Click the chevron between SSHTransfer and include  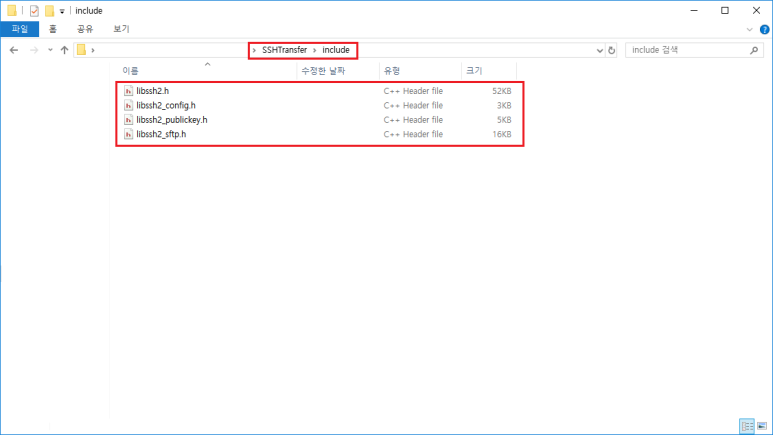[x=315, y=50]
